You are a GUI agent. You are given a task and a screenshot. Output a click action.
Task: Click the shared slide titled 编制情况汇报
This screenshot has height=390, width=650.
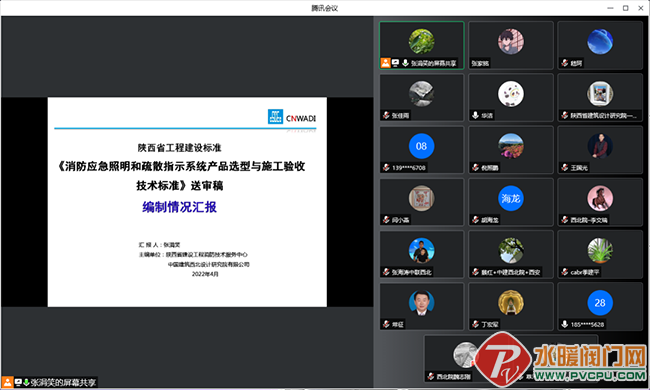click(x=187, y=202)
